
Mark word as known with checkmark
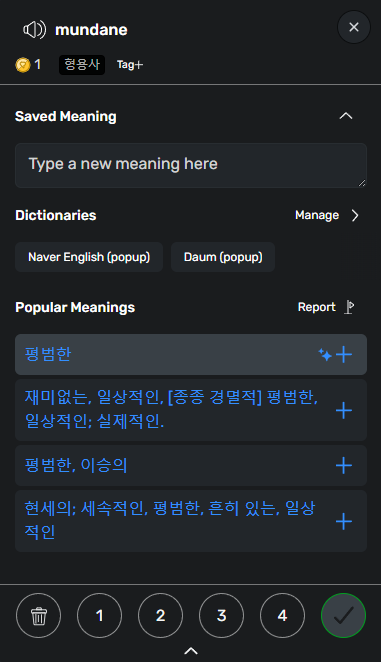click(343, 616)
